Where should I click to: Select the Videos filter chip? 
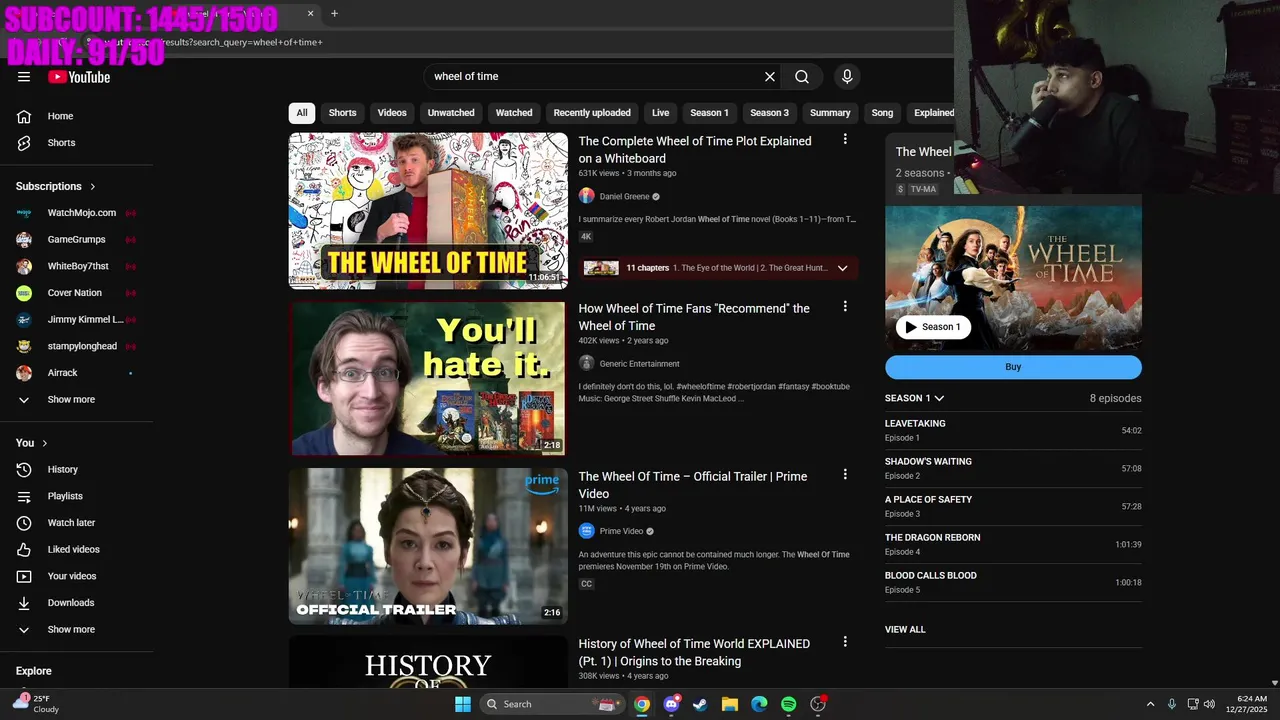pyautogui.click(x=392, y=113)
